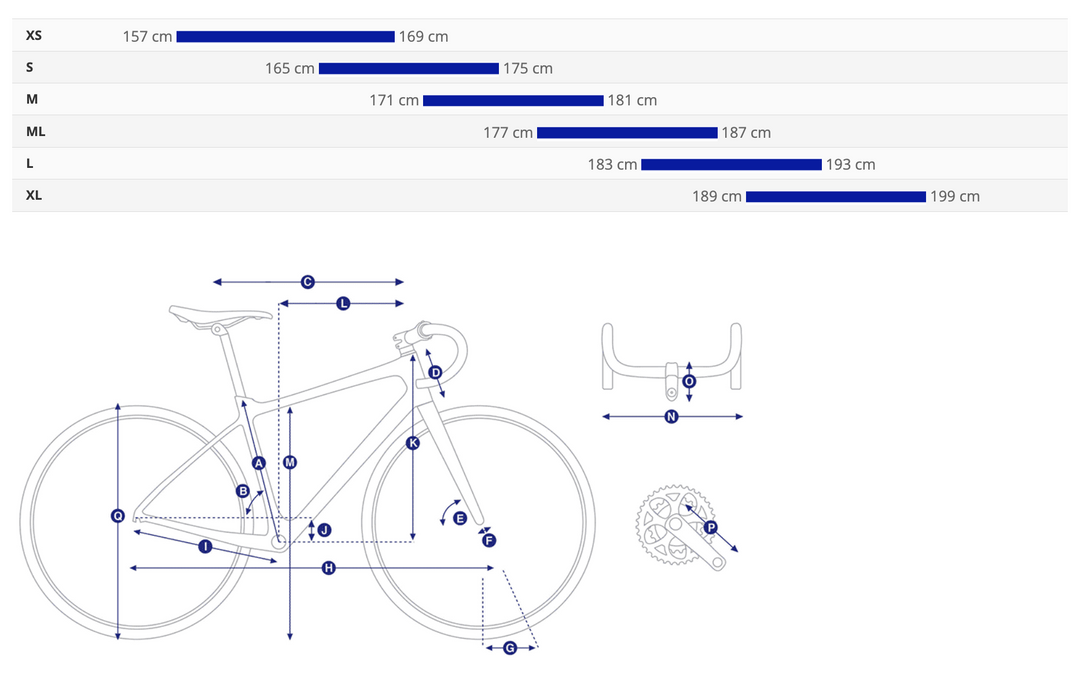The height and width of the screenshot is (682, 1080).
Task: Select the K marker beside front wheel
Action: (x=413, y=443)
